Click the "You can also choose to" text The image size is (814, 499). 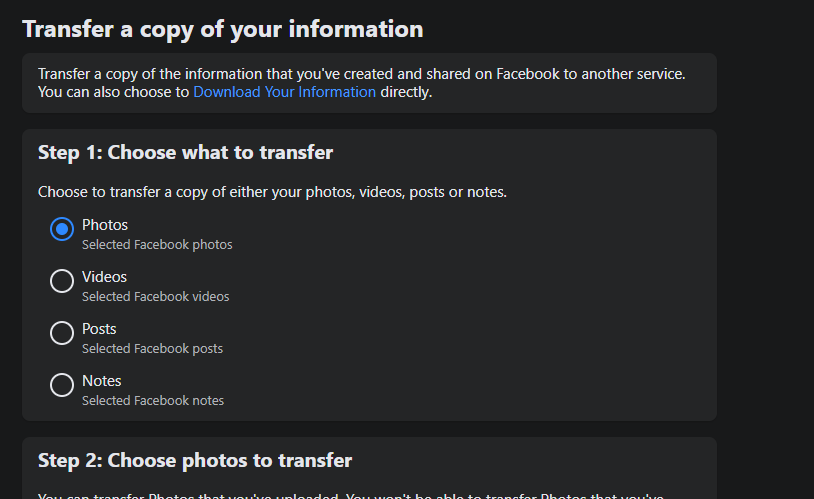113,92
